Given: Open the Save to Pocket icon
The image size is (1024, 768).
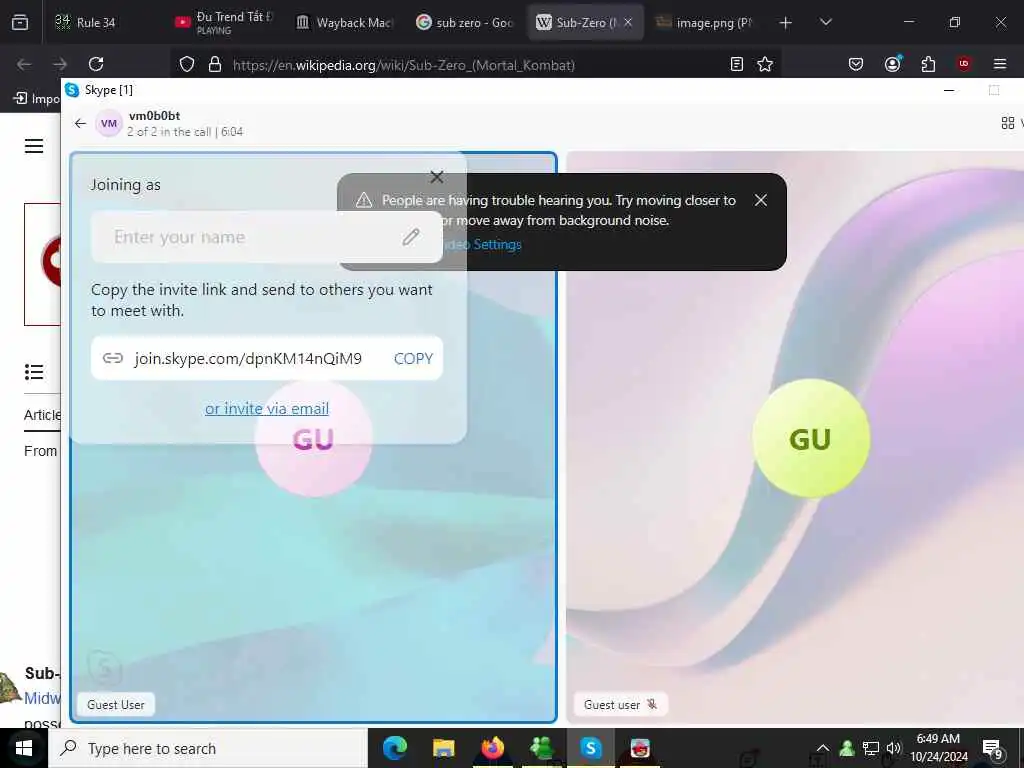Looking at the screenshot, I should pos(856,64).
